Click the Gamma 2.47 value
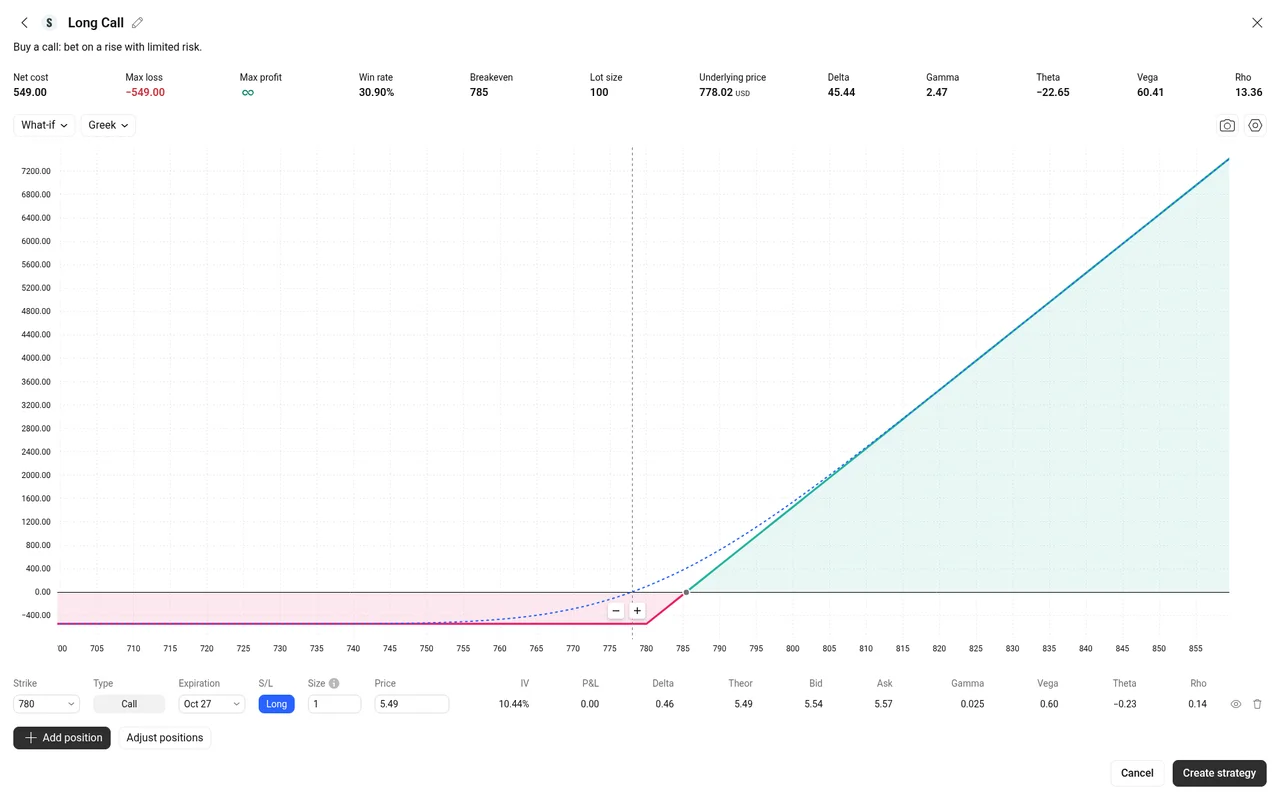1280x800 pixels. [936, 92]
